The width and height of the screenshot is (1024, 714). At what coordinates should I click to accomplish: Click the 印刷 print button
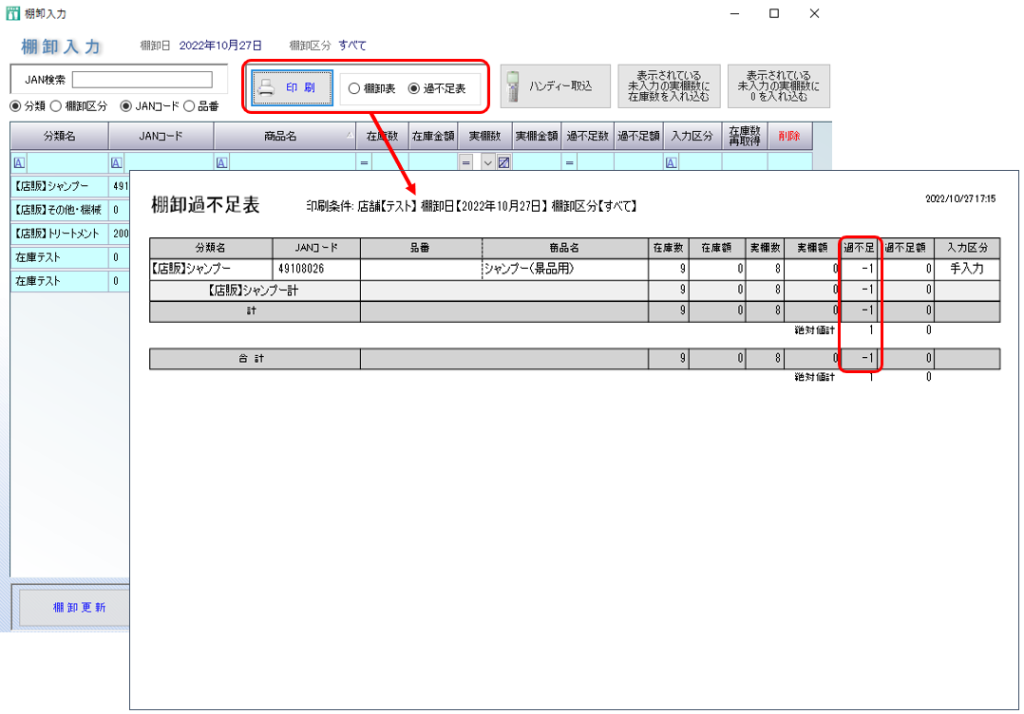click(x=292, y=88)
